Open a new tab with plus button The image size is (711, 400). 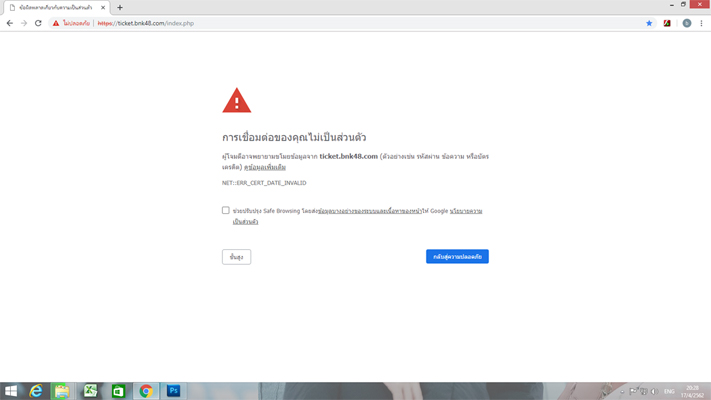coord(120,7)
